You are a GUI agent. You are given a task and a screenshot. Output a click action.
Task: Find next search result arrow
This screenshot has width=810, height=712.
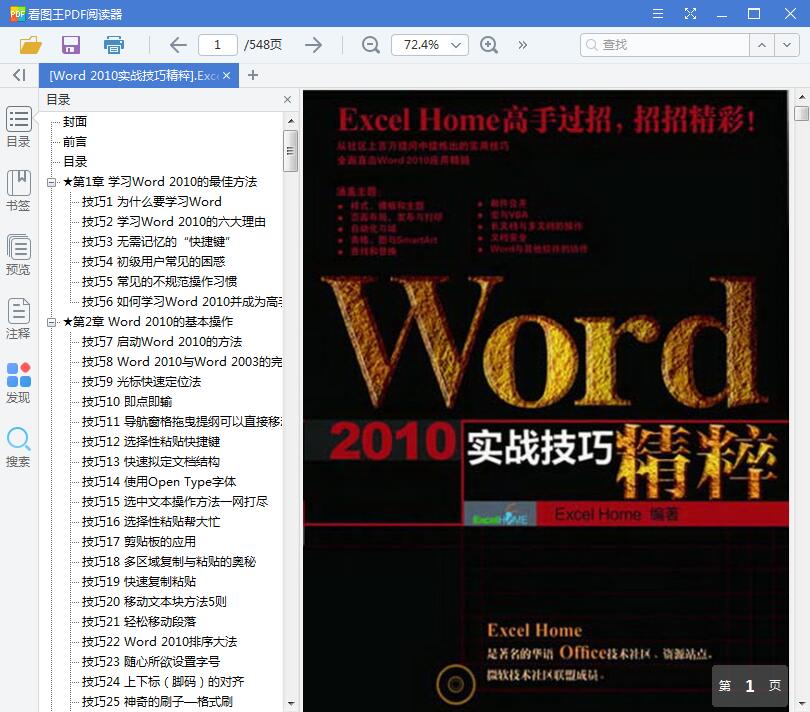[786, 45]
